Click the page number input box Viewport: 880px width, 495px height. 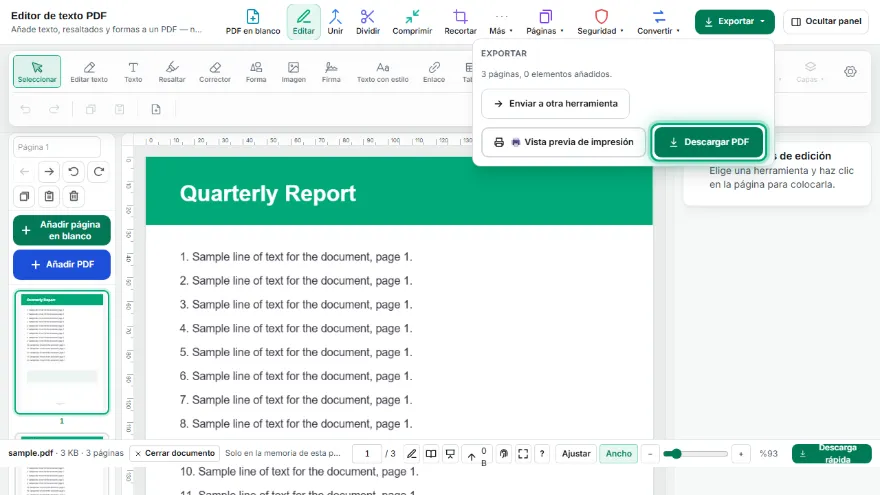click(367, 453)
